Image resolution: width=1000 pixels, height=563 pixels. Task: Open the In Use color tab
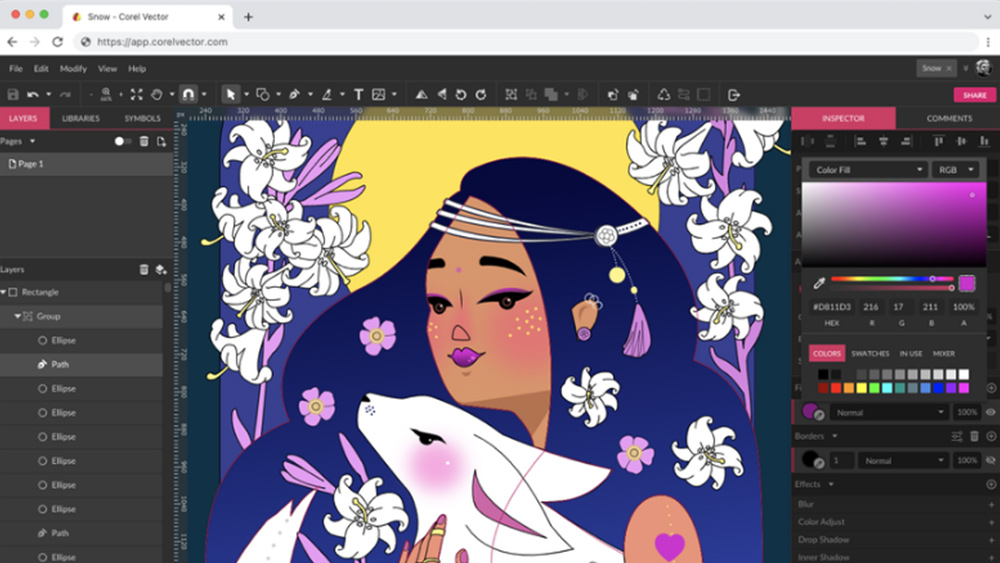911,353
